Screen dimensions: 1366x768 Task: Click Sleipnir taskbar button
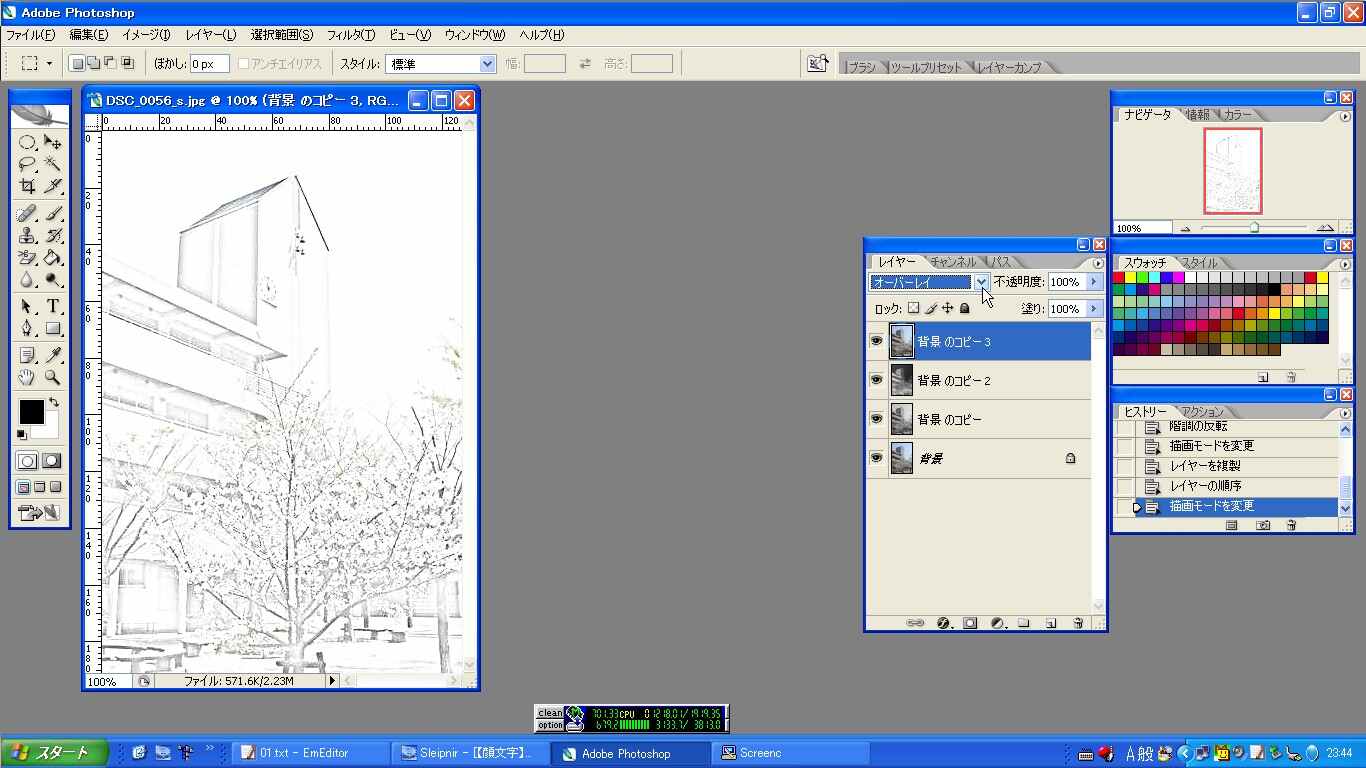point(469,753)
